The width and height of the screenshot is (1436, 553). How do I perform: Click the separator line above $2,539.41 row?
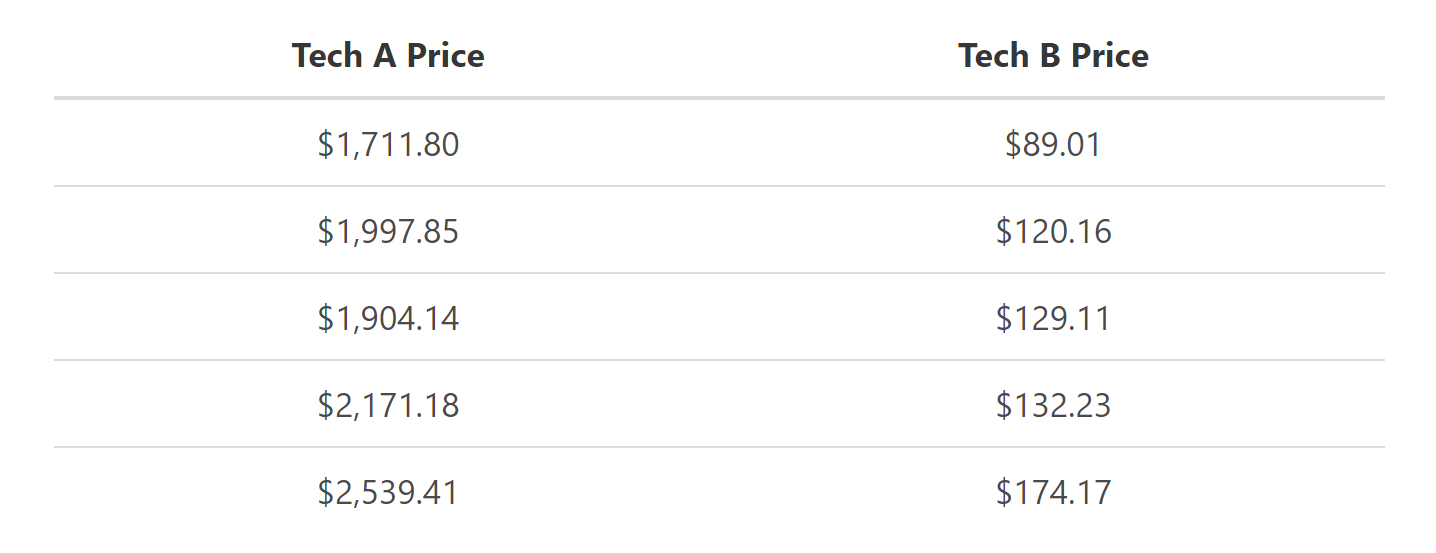tap(719, 447)
